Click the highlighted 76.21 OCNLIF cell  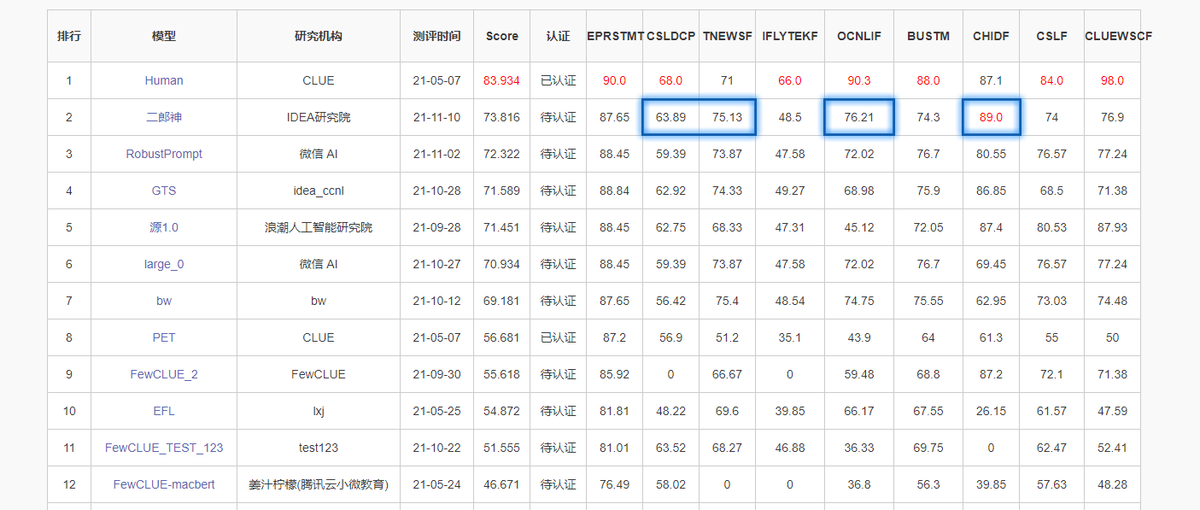[858, 118]
